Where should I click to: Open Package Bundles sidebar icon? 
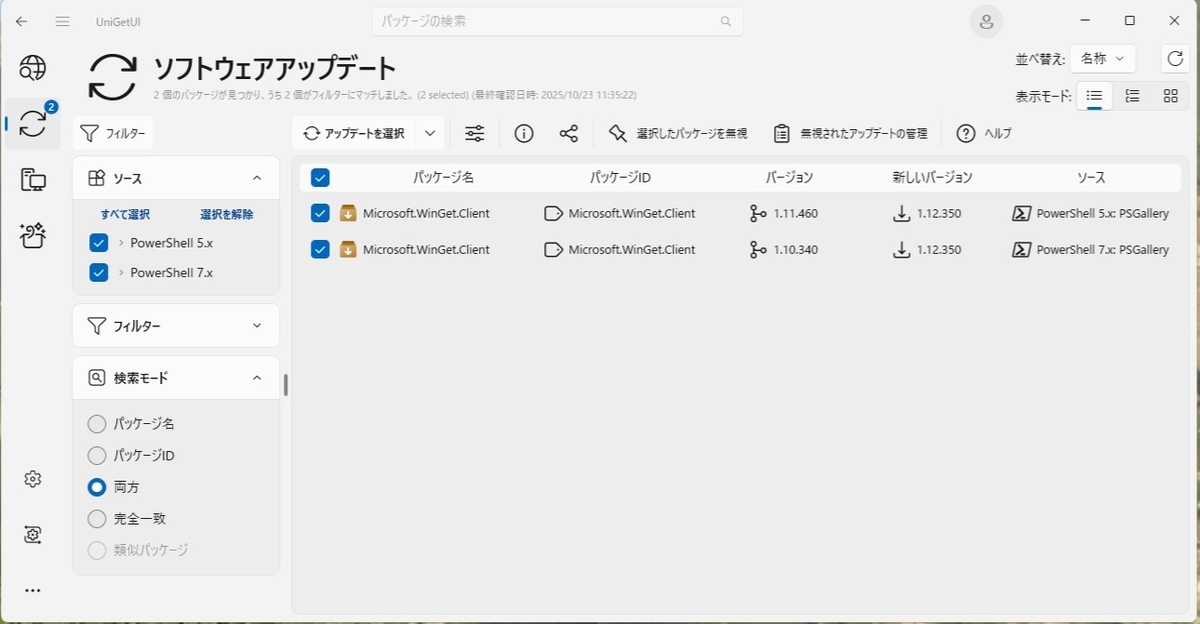[33, 236]
